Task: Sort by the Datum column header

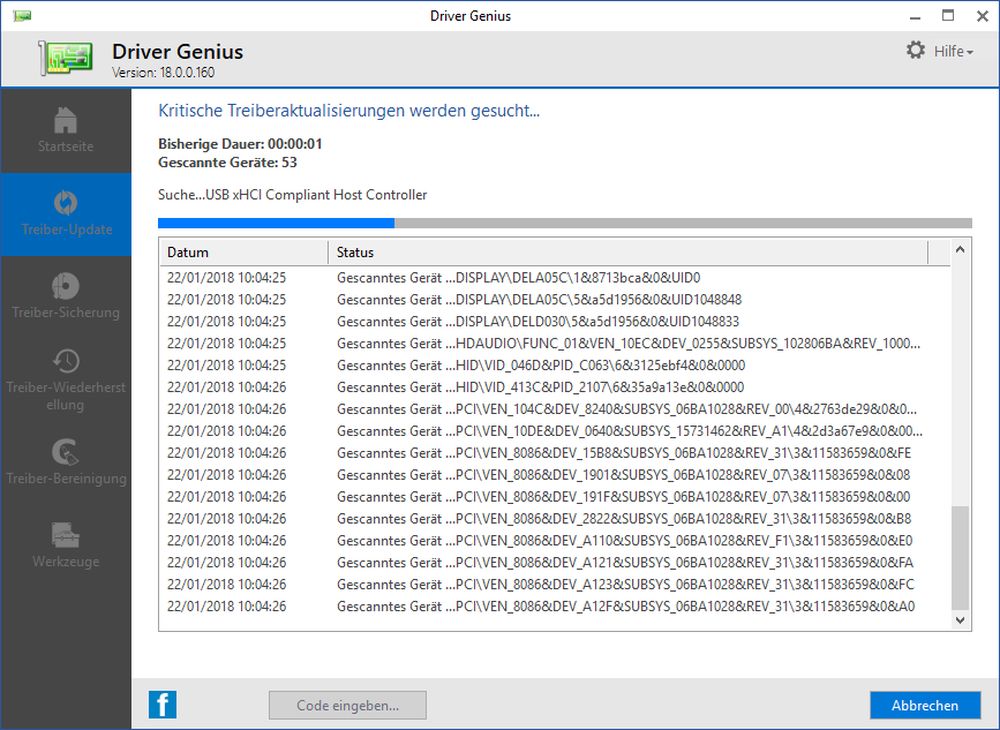Action: 243,252
